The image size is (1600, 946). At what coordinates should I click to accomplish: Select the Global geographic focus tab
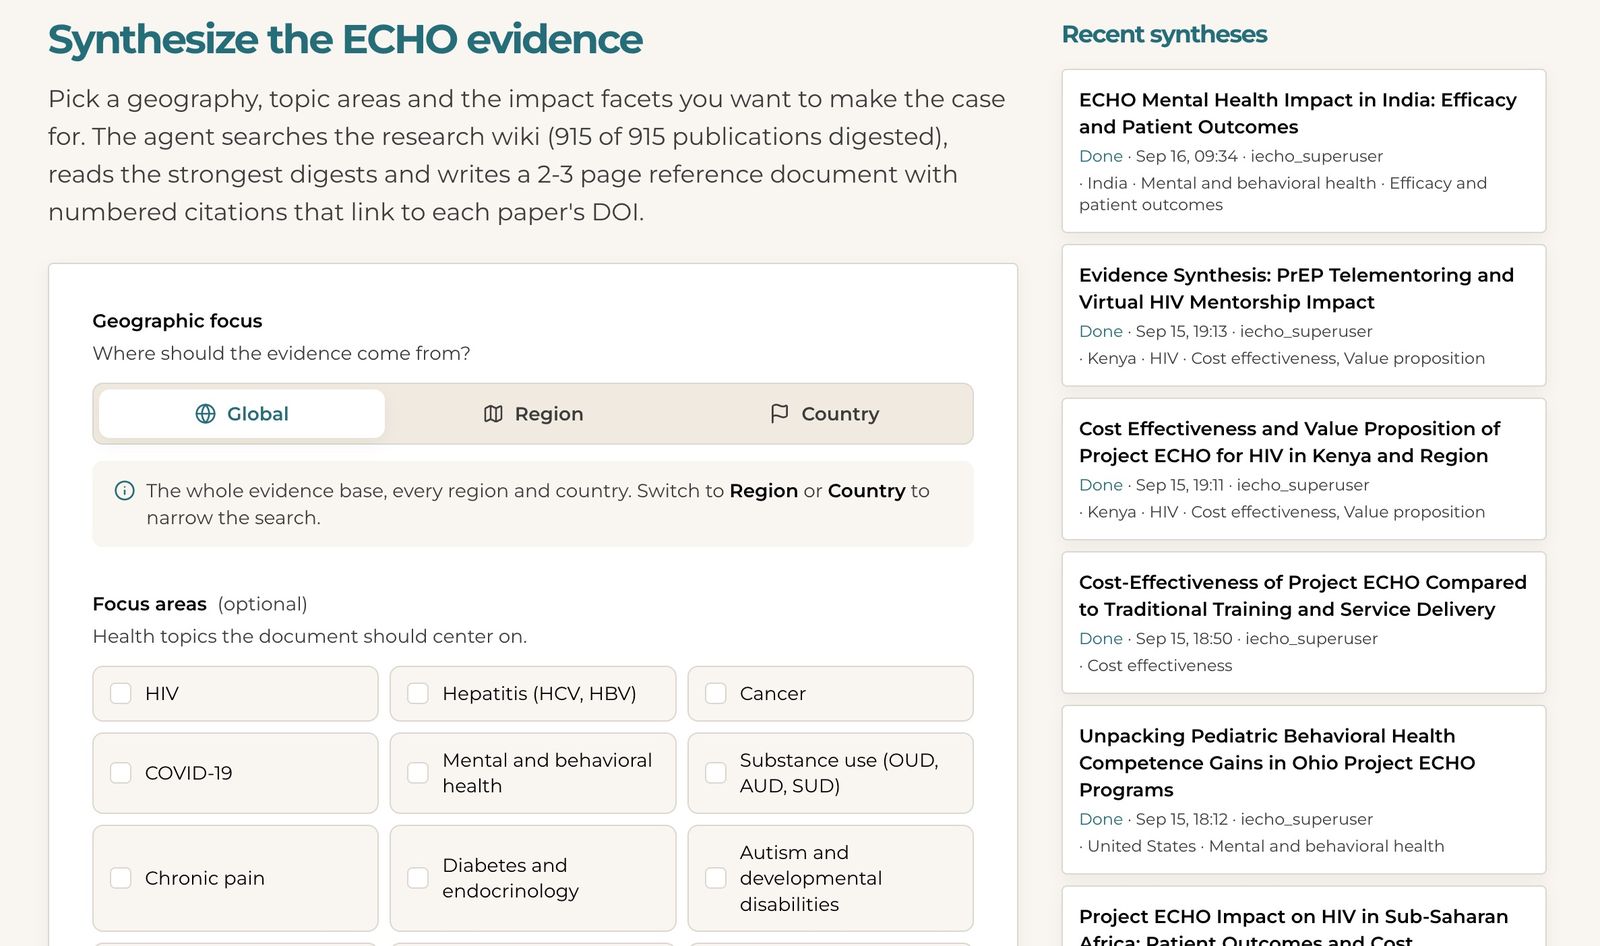coord(242,414)
